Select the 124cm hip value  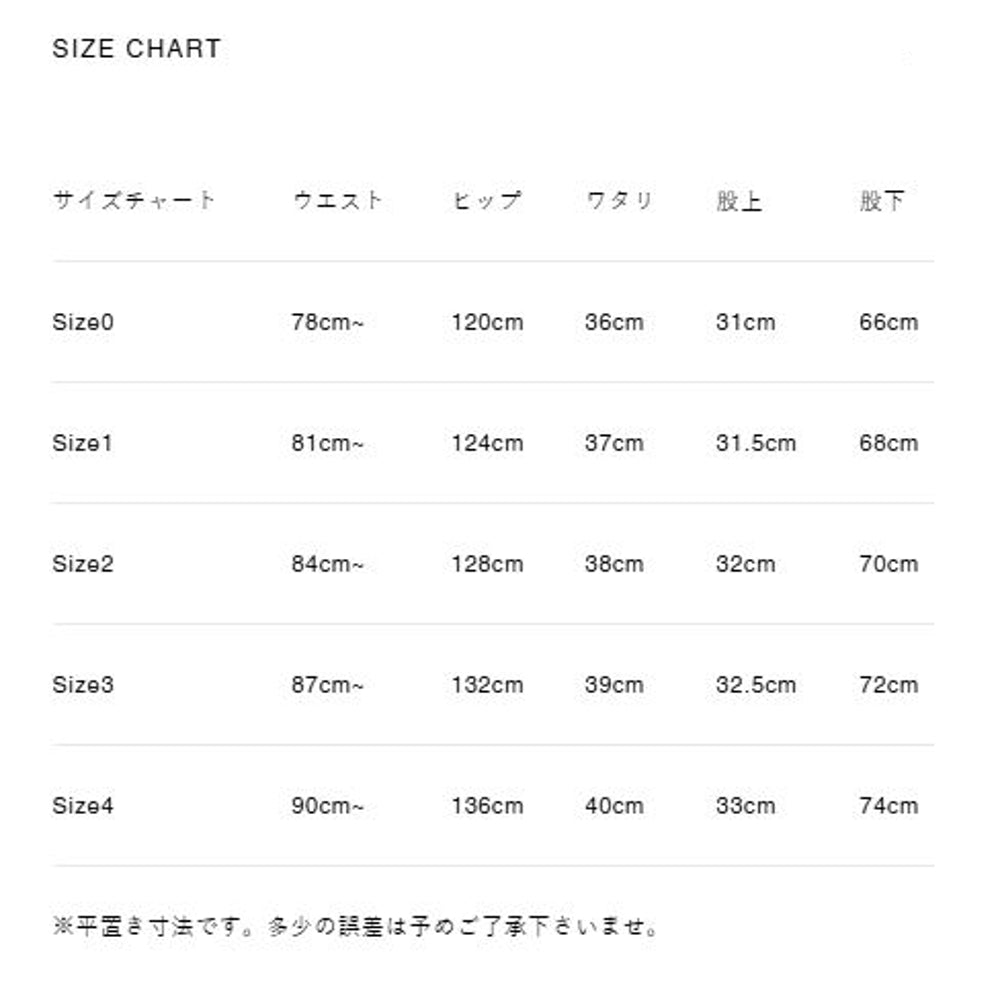pyautogui.click(x=487, y=443)
